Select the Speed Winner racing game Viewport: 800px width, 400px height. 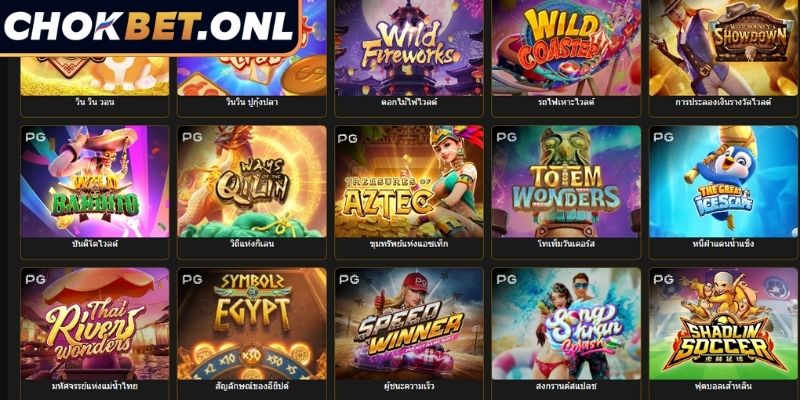coord(409,324)
